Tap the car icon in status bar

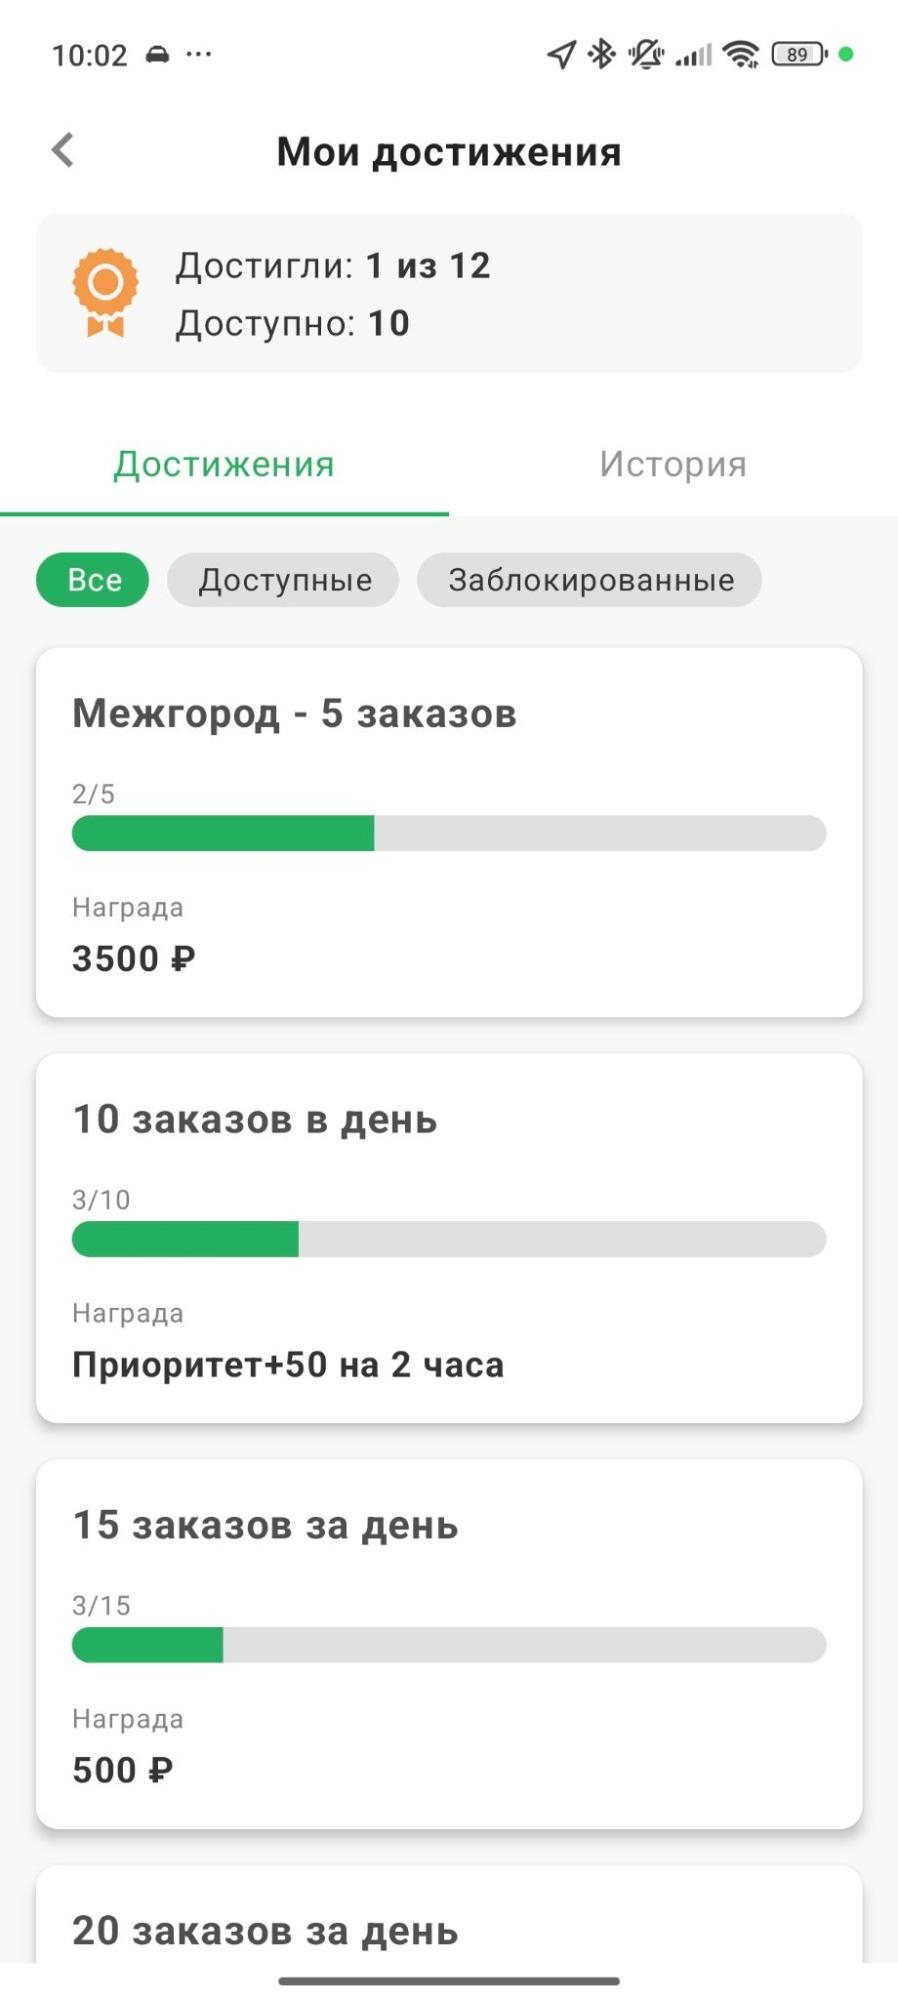tap(158, 54)
